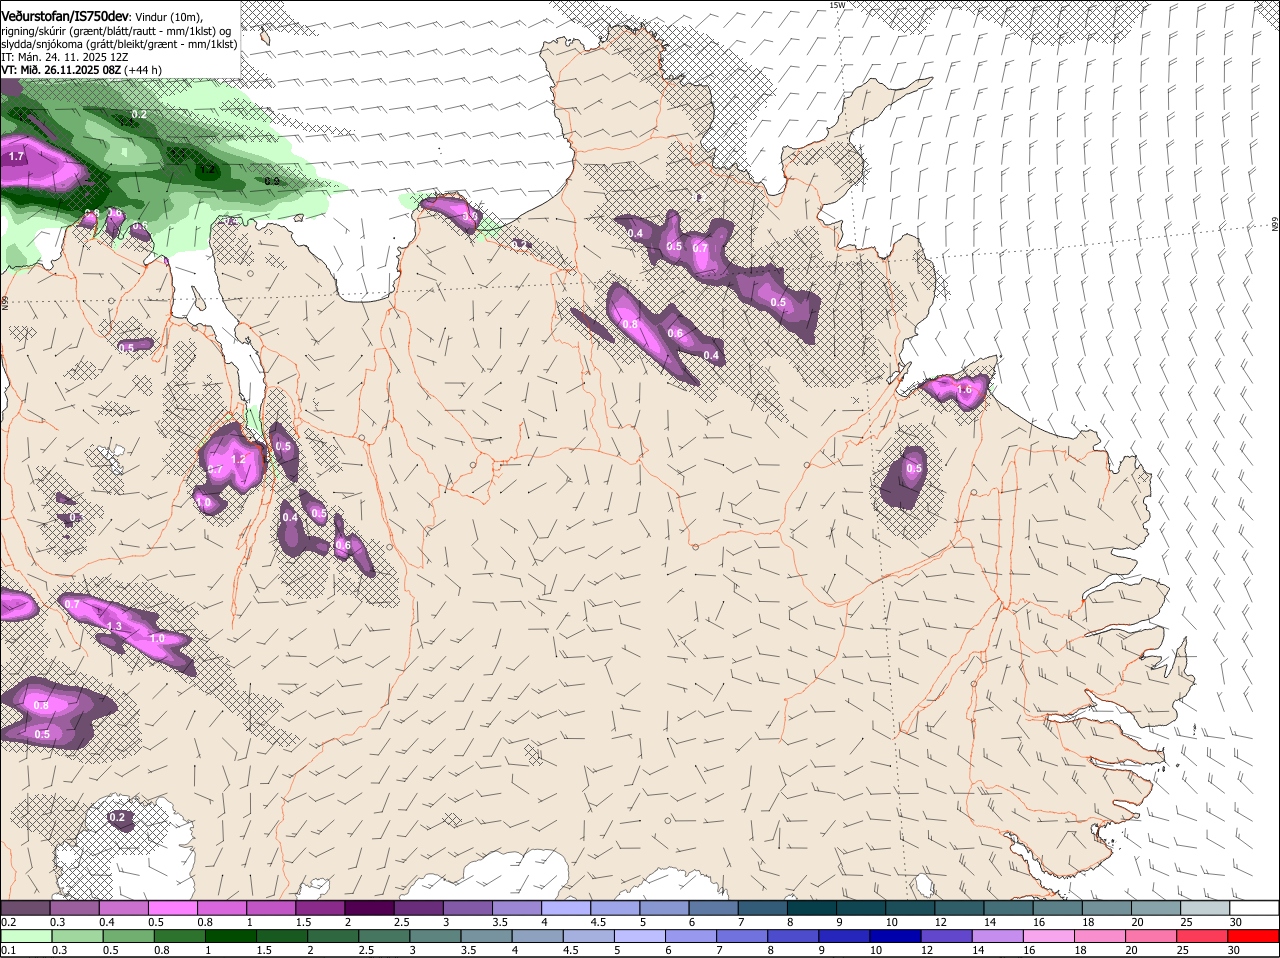
Task: Pick the 3.5–4 lavender snow swatch
Action: coord(518,907)
